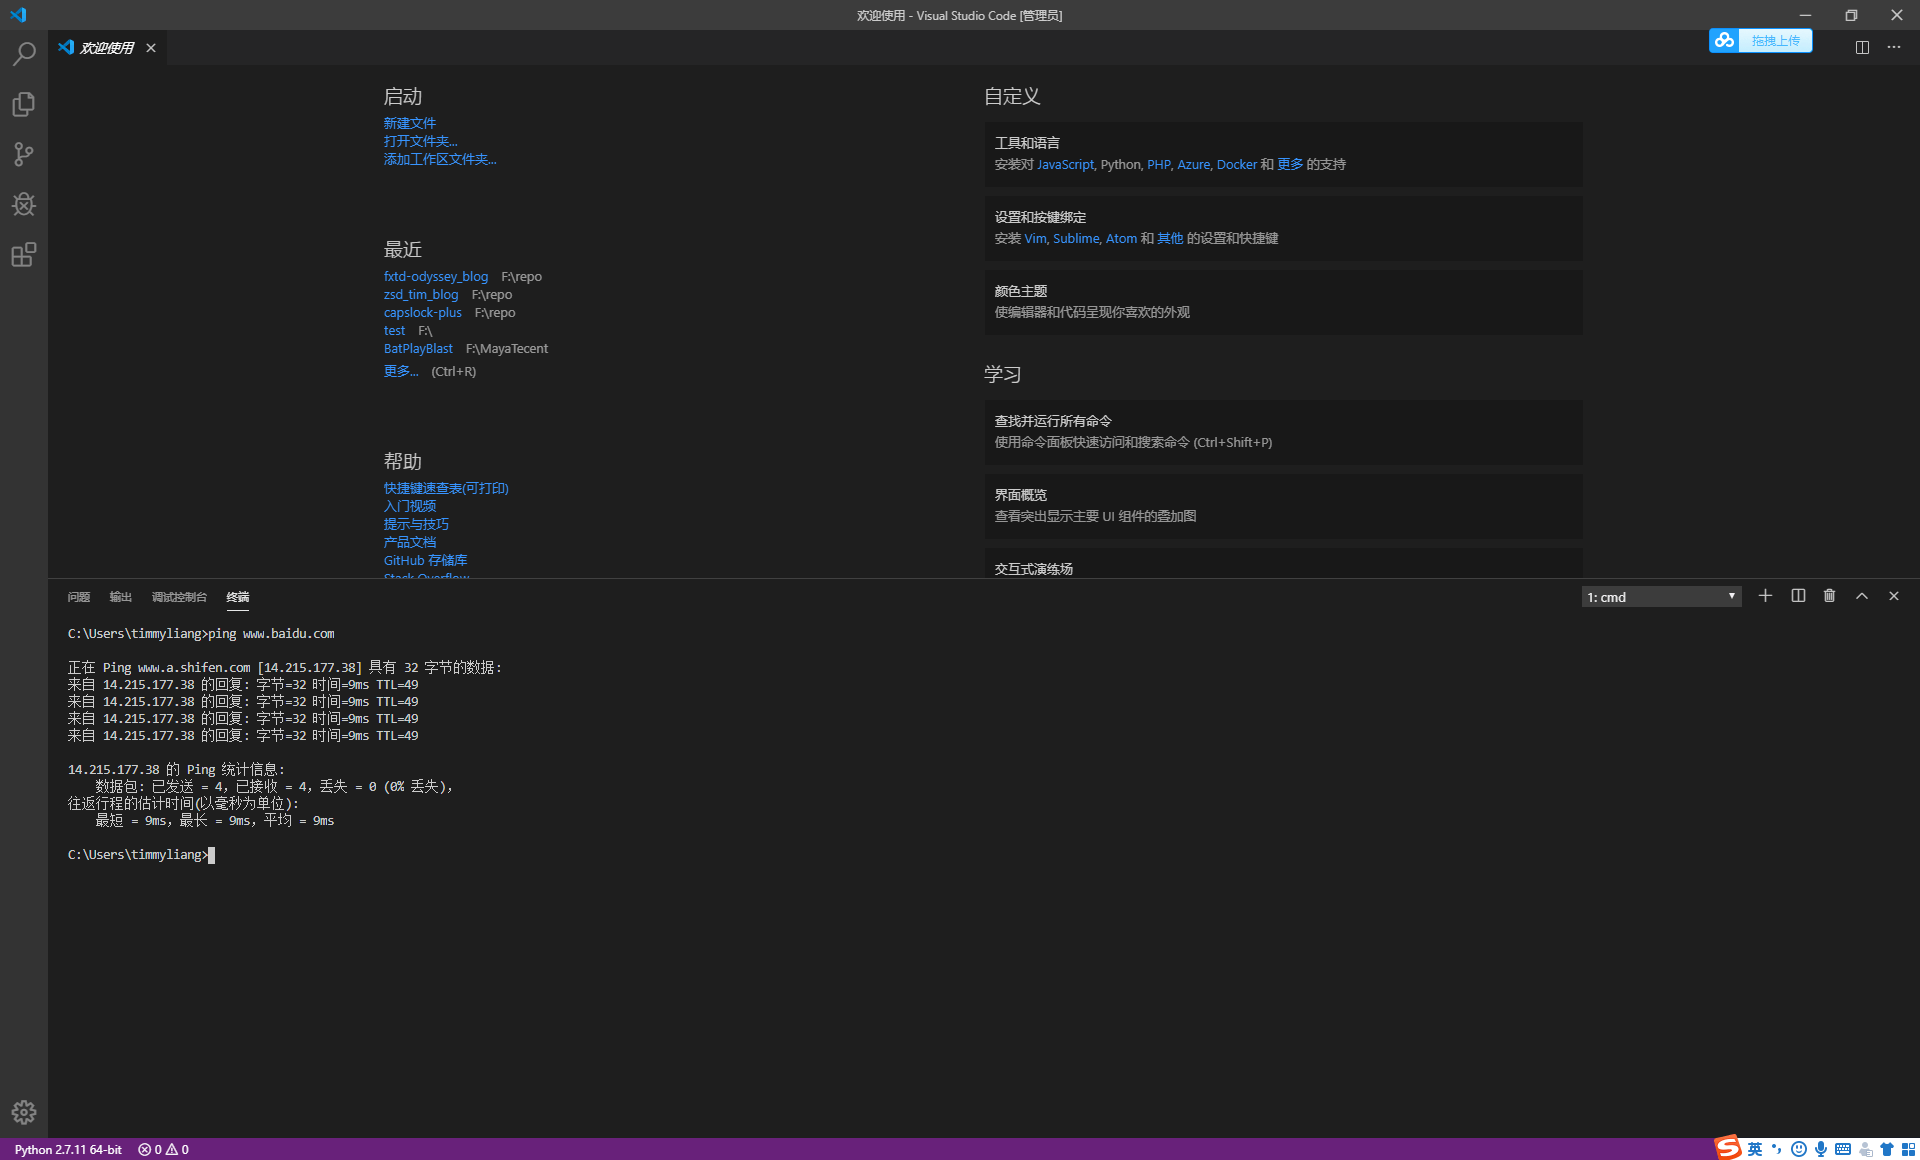
Task: Open the 交互式演练场 card
Action: pyautogui.click(x=1284, y=563)
